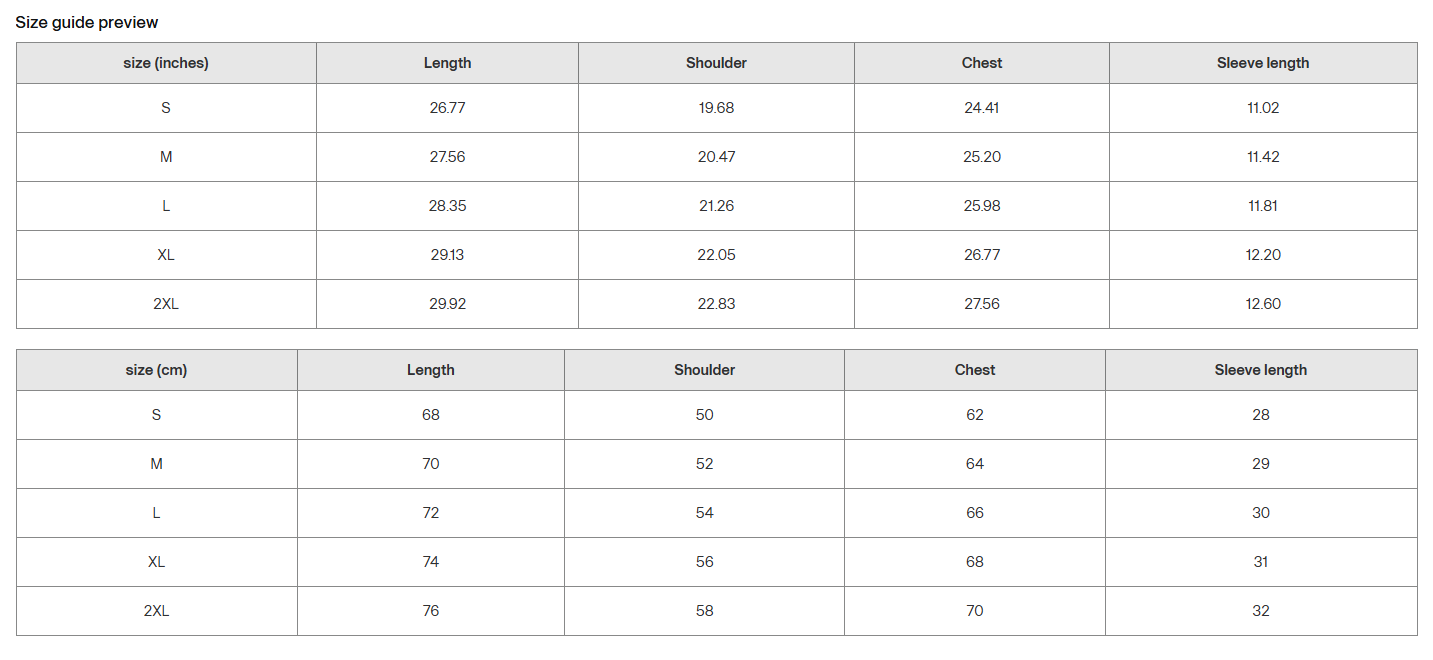Image resolution: width=1433 pixels, height=660 pixels.
Task: Select the 66 chest value for L
Action: [975, 513]
